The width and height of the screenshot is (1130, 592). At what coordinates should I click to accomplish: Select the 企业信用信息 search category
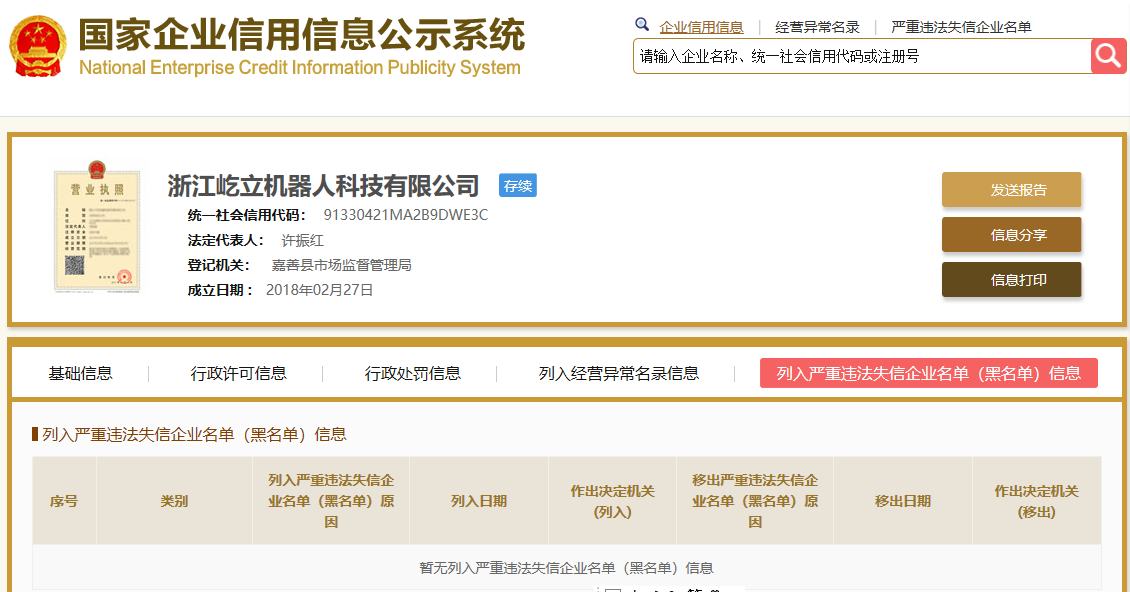tap(701, 27)
